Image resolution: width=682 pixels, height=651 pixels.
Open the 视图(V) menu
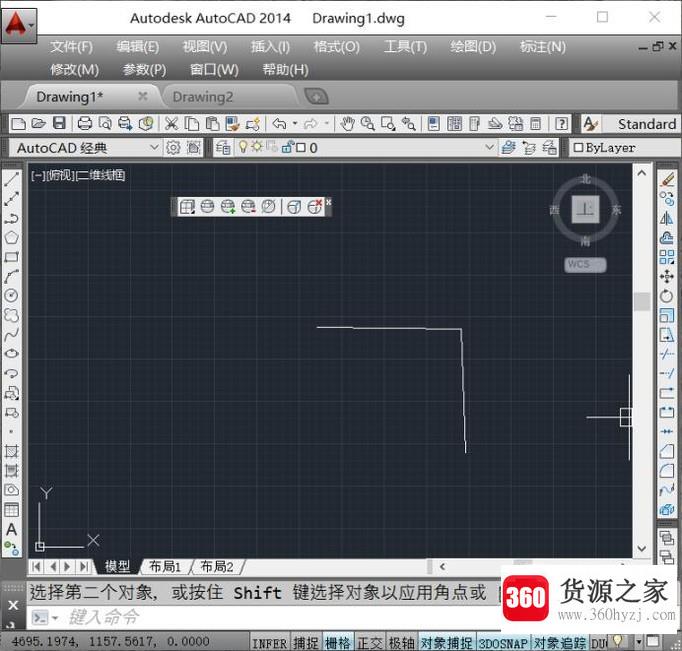[x=205, y=47]
